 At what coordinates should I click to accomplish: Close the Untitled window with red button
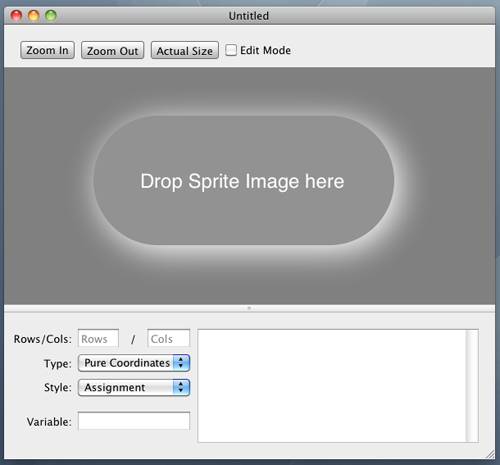pos(16,15)
